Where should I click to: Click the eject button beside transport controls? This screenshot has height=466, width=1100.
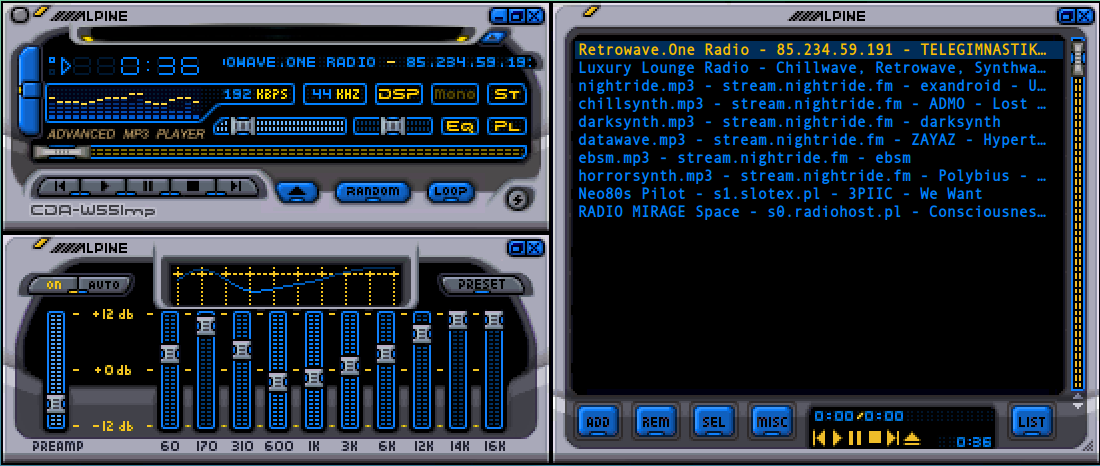[298, 192]
